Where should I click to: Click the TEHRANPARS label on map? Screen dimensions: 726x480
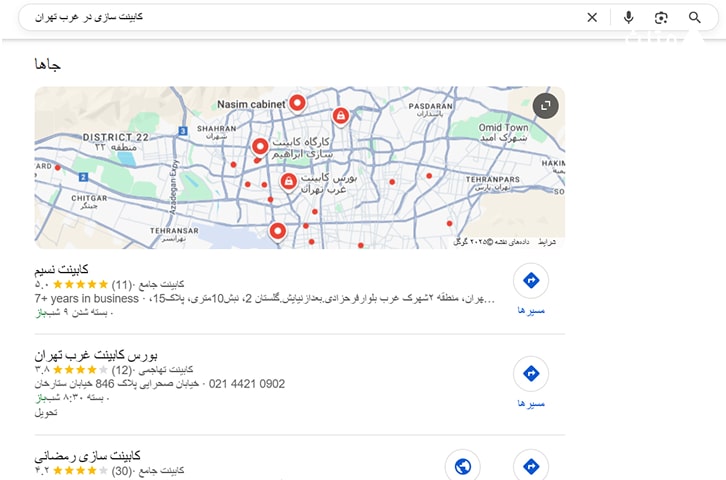point(493,179)
